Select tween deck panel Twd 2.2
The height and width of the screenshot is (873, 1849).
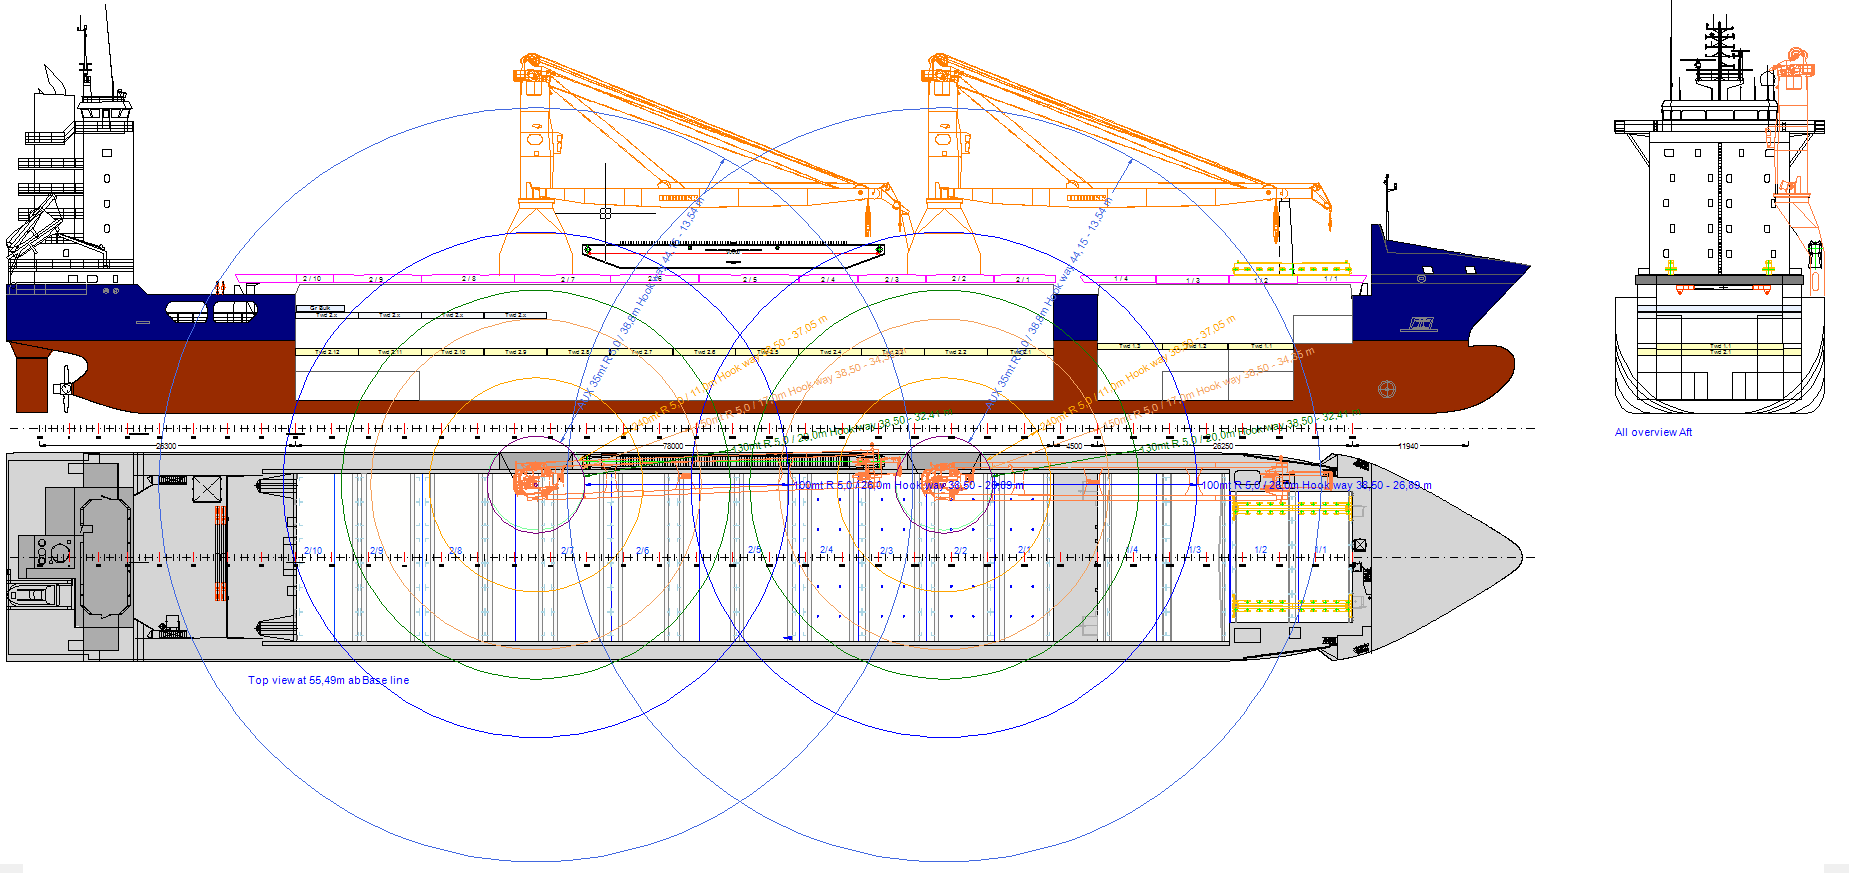(956, 352)
